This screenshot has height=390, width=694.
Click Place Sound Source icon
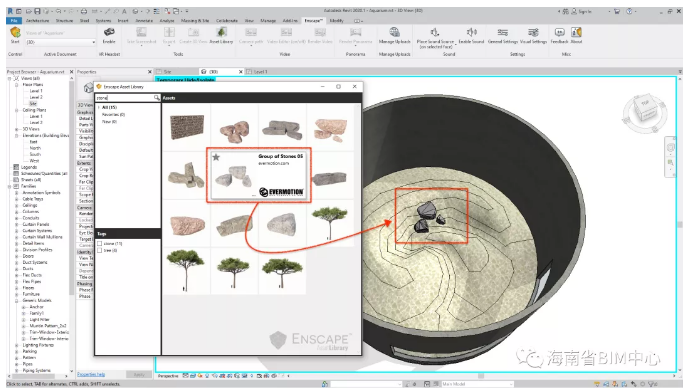[x=435, y=32]
